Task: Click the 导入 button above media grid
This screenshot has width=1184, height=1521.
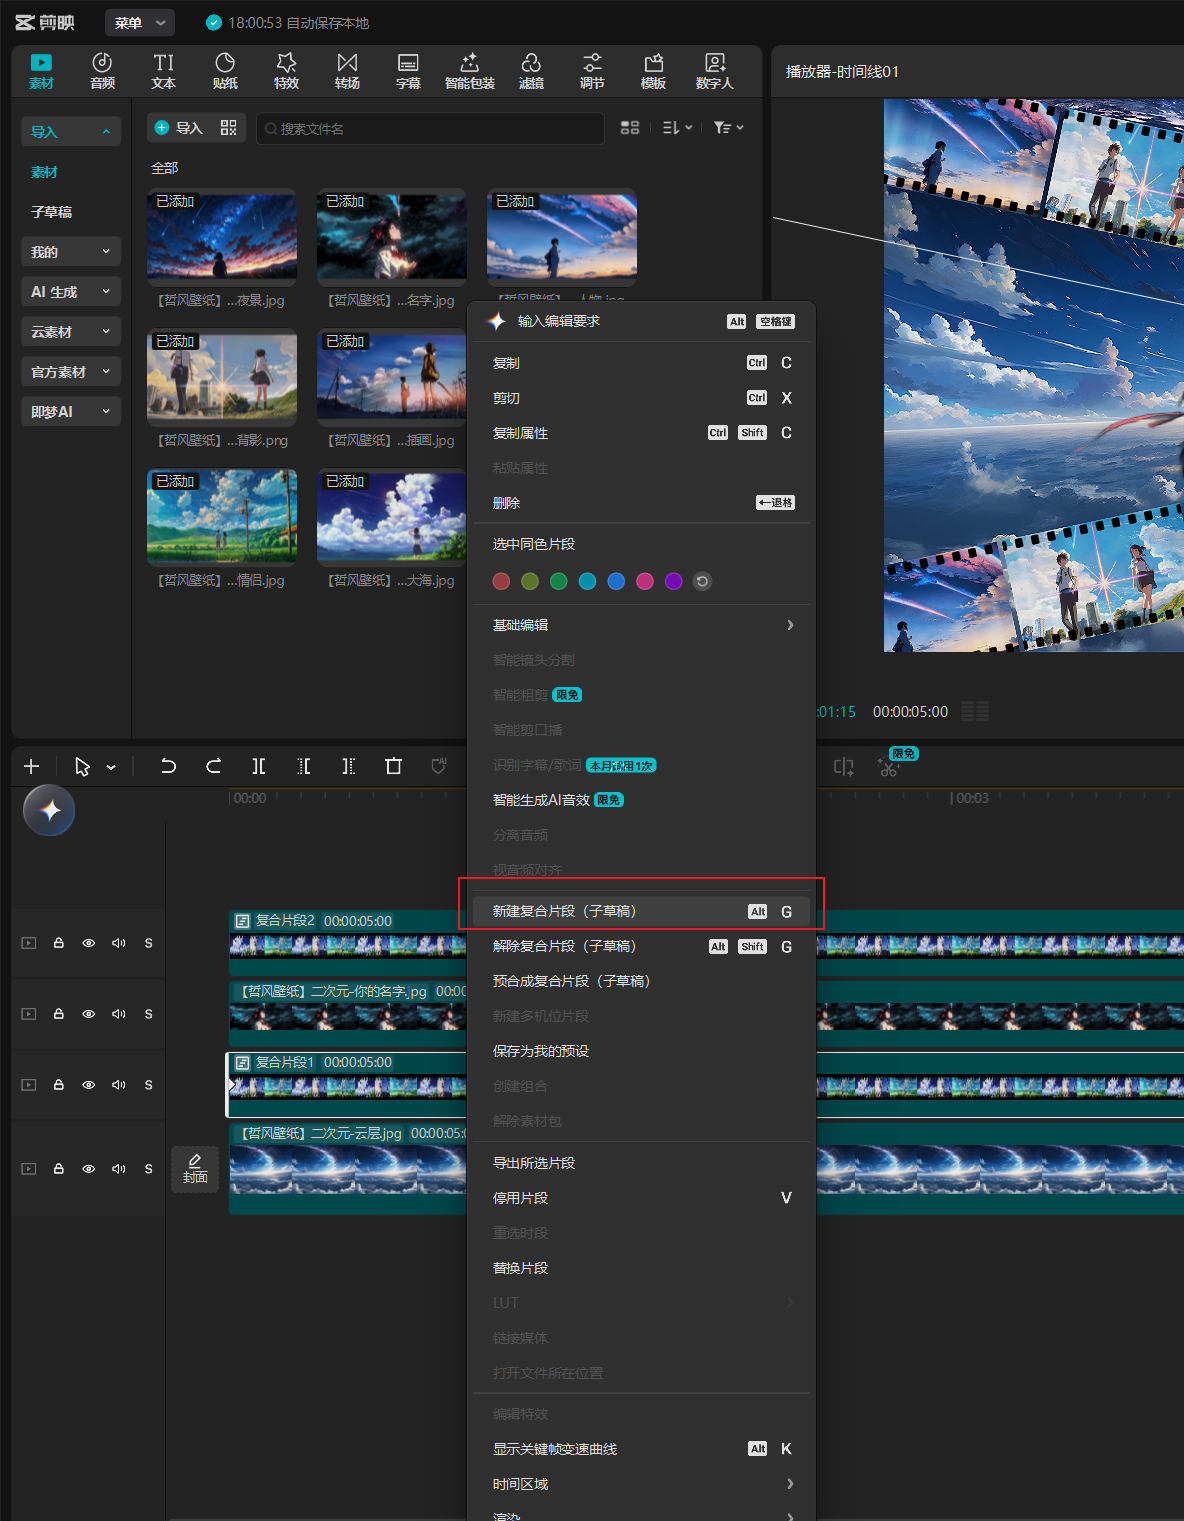Action: [x=179, y=128]
